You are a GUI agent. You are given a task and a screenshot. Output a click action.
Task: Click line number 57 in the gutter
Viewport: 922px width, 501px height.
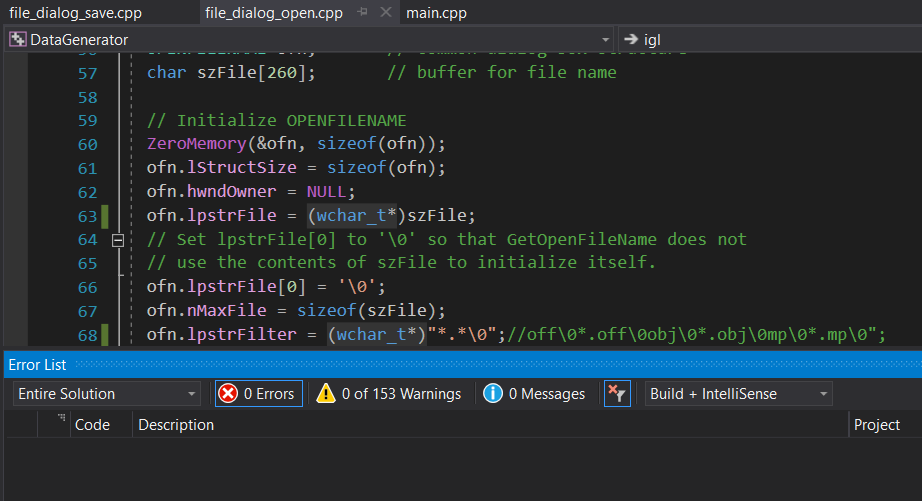(x=88, y=74)
